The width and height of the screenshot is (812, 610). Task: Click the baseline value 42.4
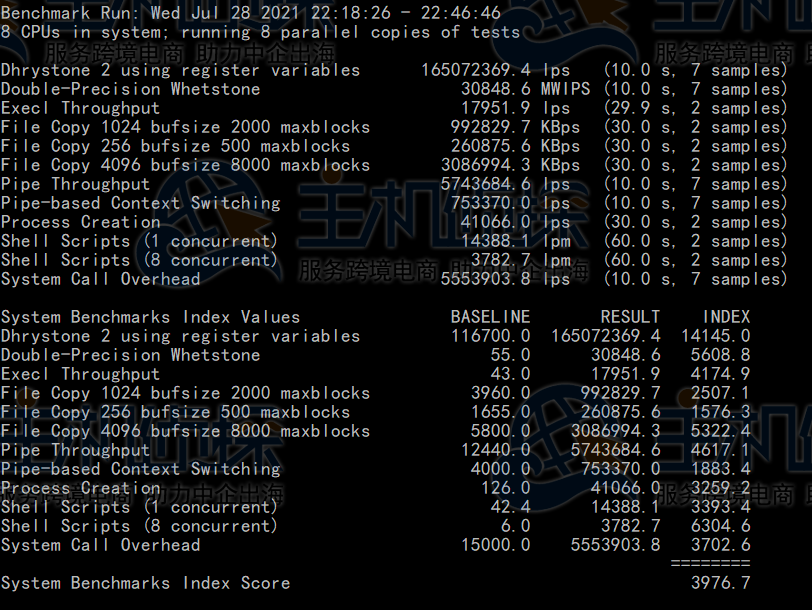tap(510, 507)
